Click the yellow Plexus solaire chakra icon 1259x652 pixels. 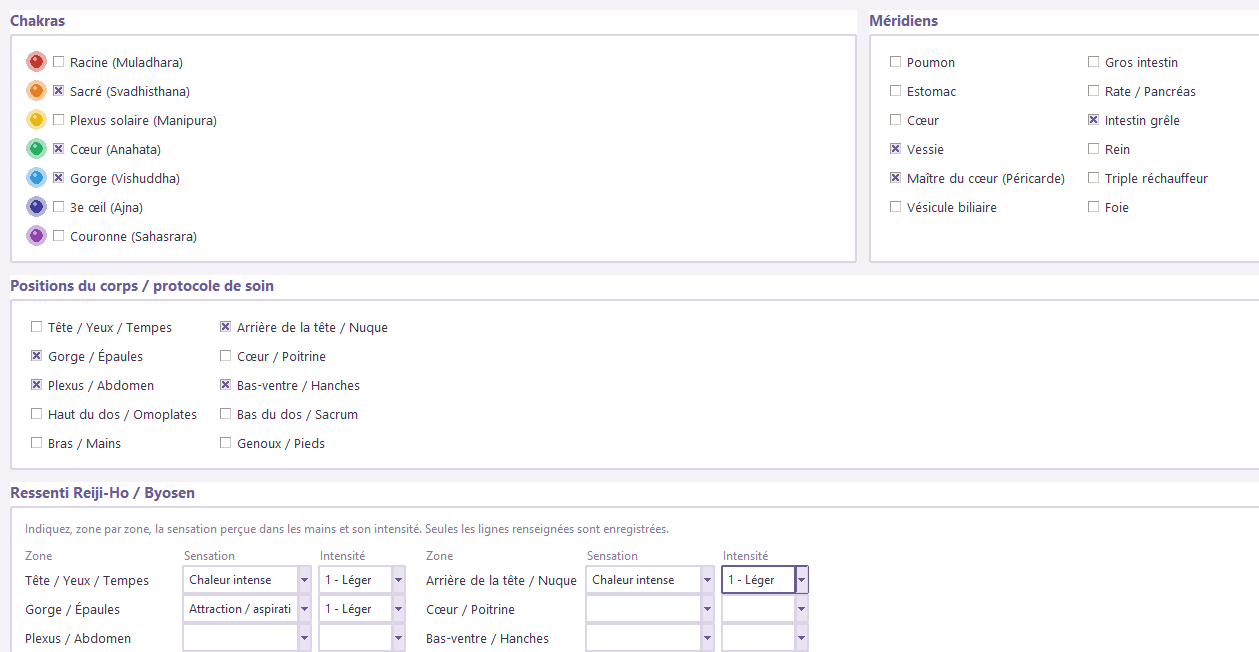[37, 120]
